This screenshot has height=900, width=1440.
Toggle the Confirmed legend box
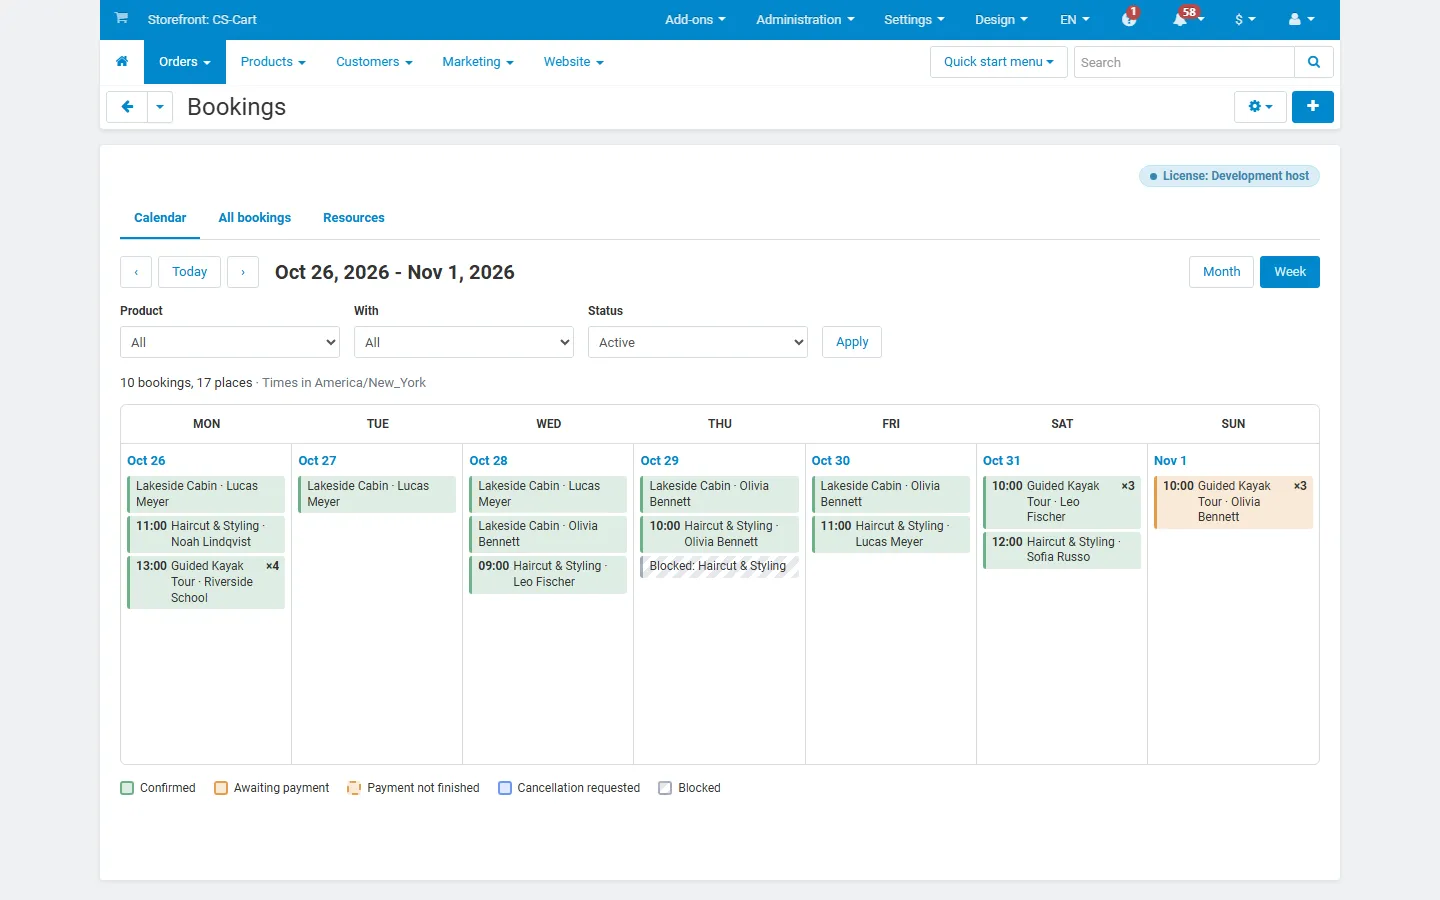127,788
